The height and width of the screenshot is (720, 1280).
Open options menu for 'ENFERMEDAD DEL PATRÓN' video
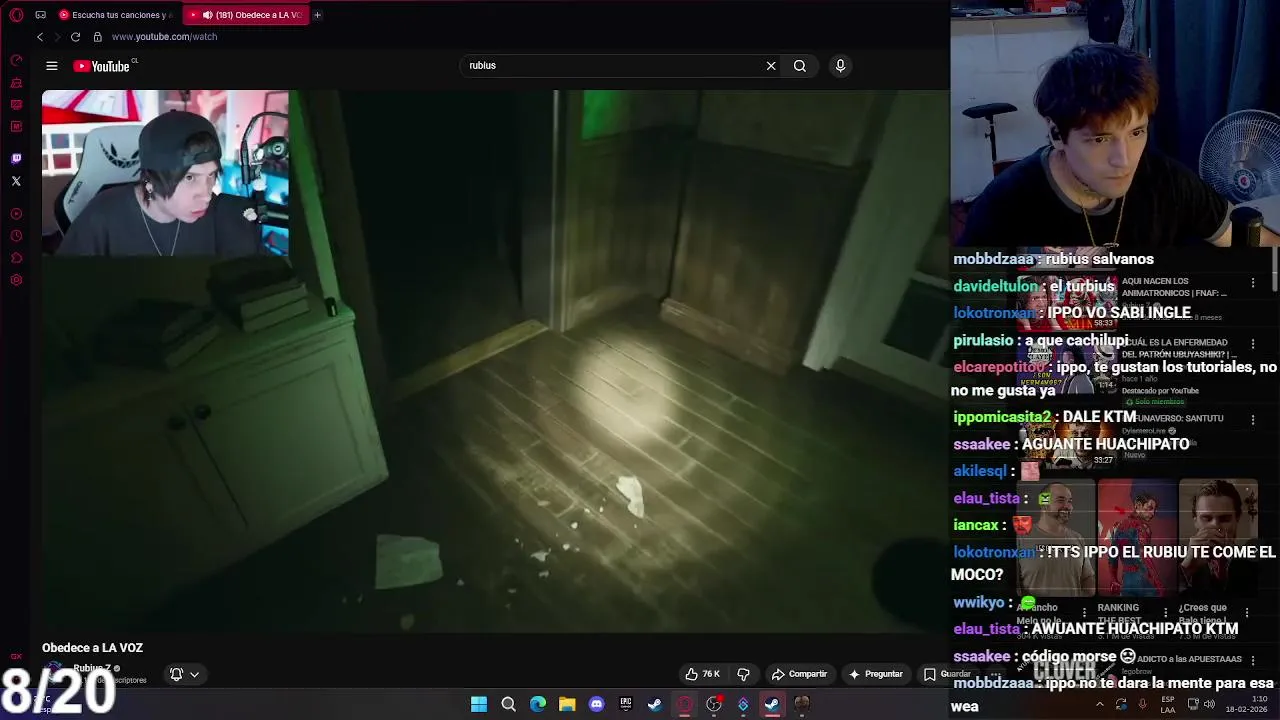pos(1252,343)
